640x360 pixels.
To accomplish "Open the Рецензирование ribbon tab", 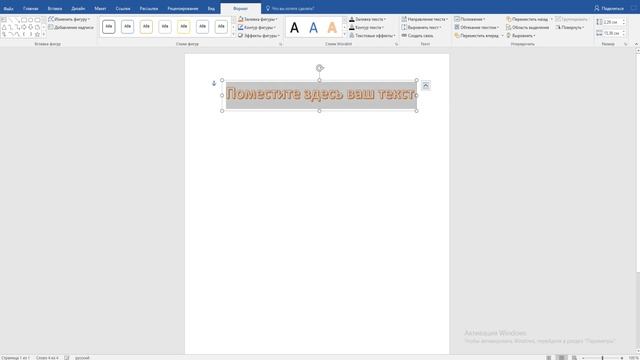I will (182, 8).
